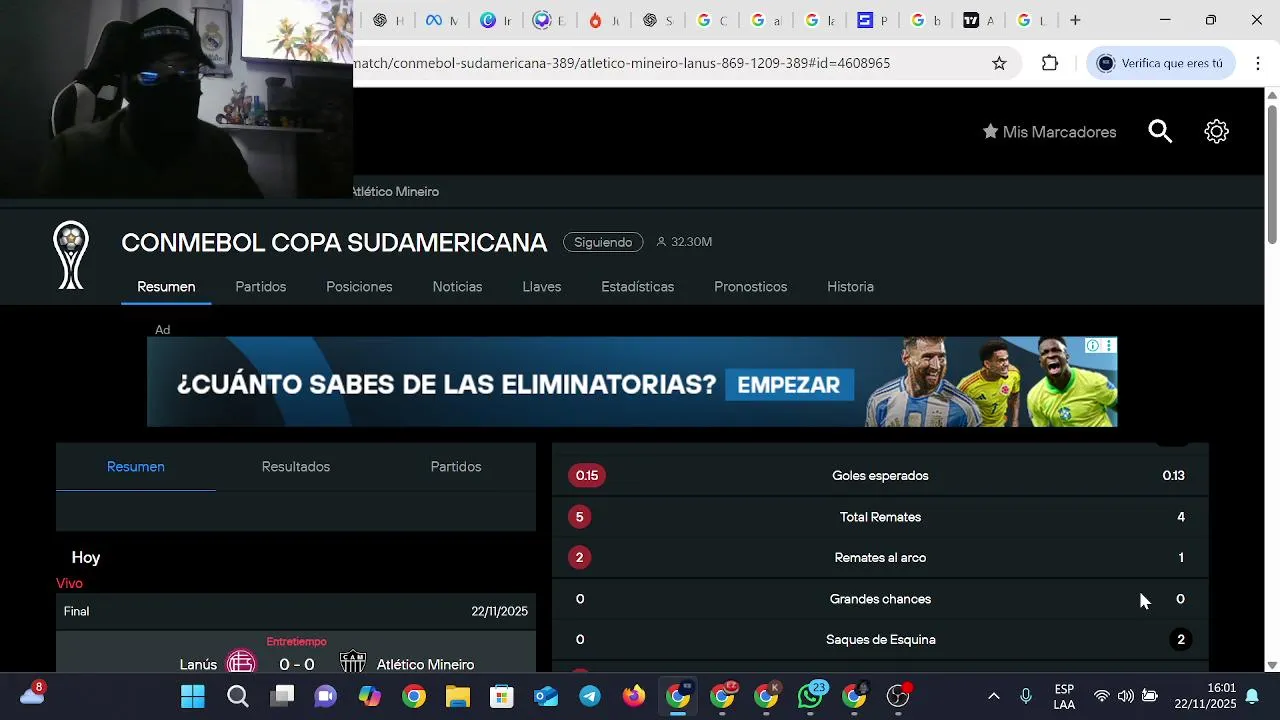Open the clock and date in taskbar
This screenshot has width=1280, height=720.
(1205, 696)
